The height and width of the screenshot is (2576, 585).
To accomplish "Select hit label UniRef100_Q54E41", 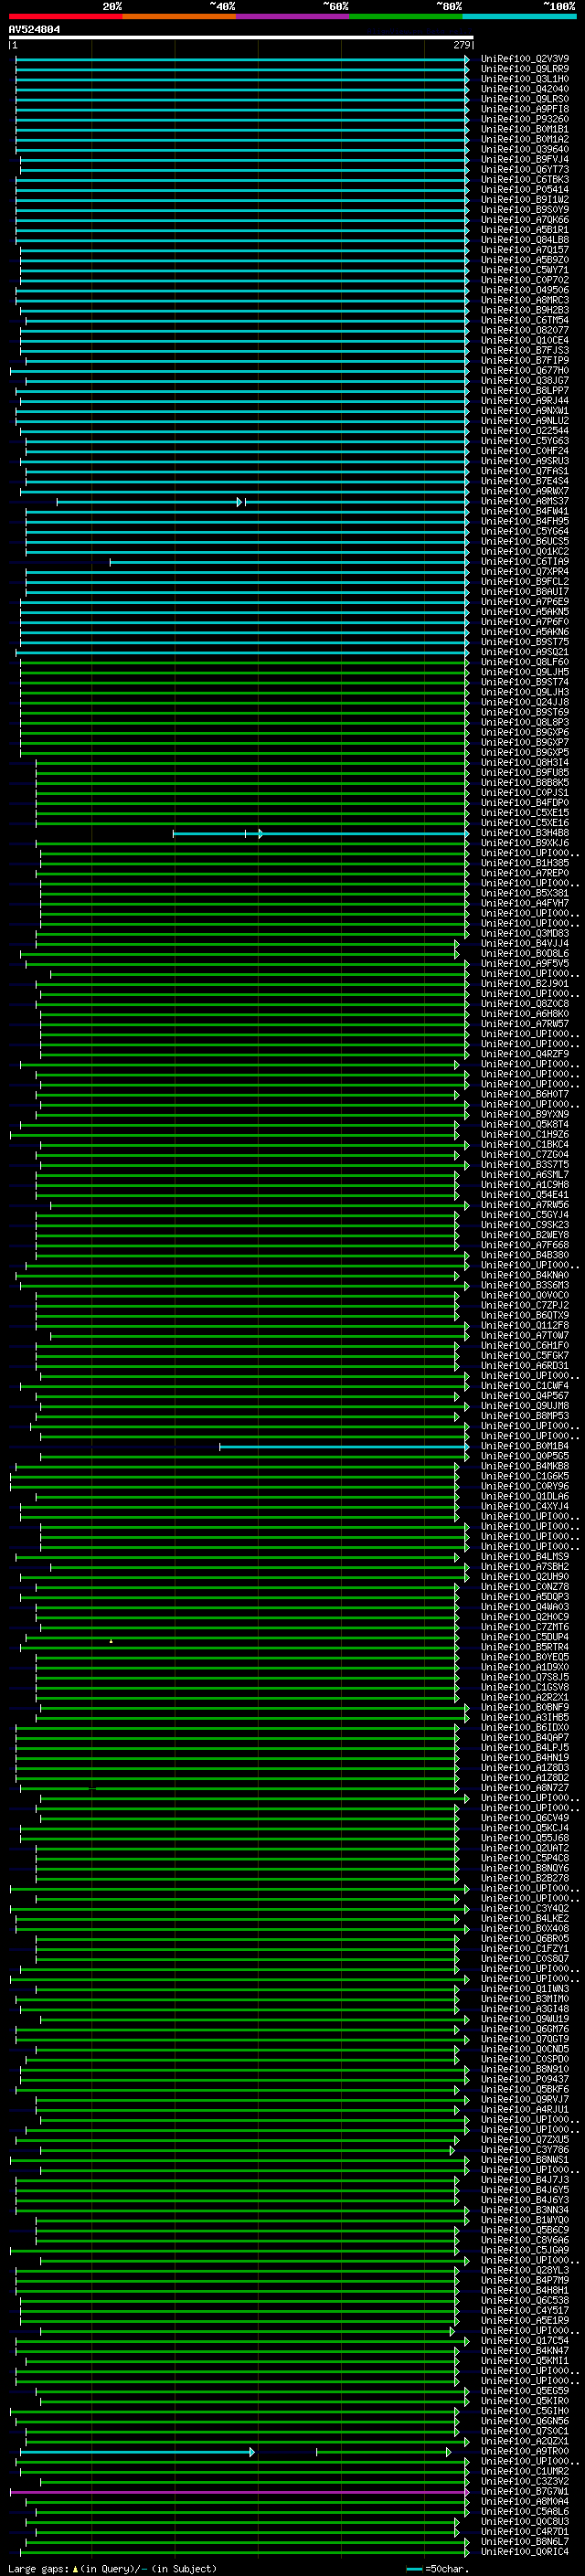I will point(525,1195).
